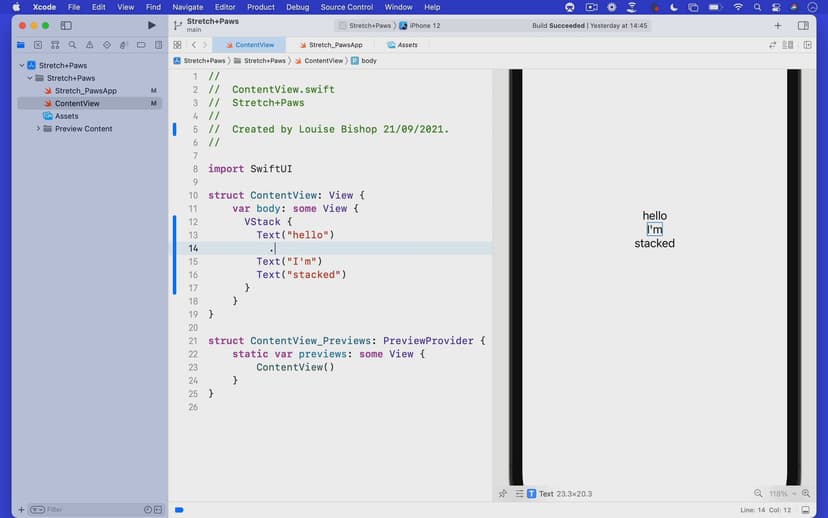The width and height of the screenshot is (828, 518).
Task: Pin the canvas preview
Action: tap(503, 494)
